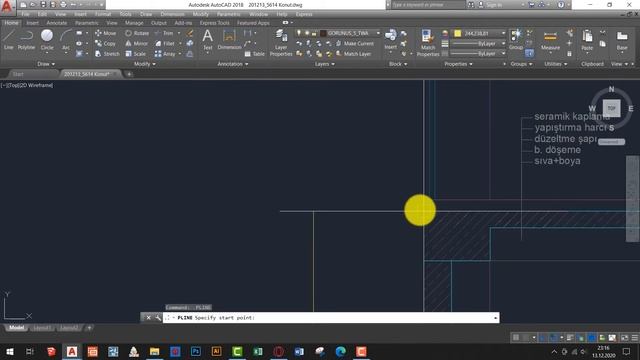
Task: Click the yellow object color swatch
Action: (458, 33)
